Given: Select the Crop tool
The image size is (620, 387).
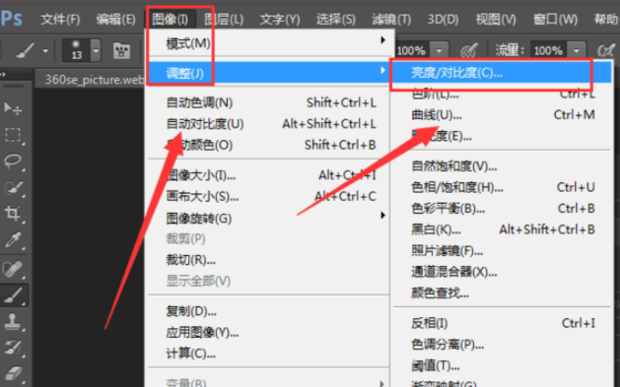Looking at the screenshot, I should [x=13, y=214].
